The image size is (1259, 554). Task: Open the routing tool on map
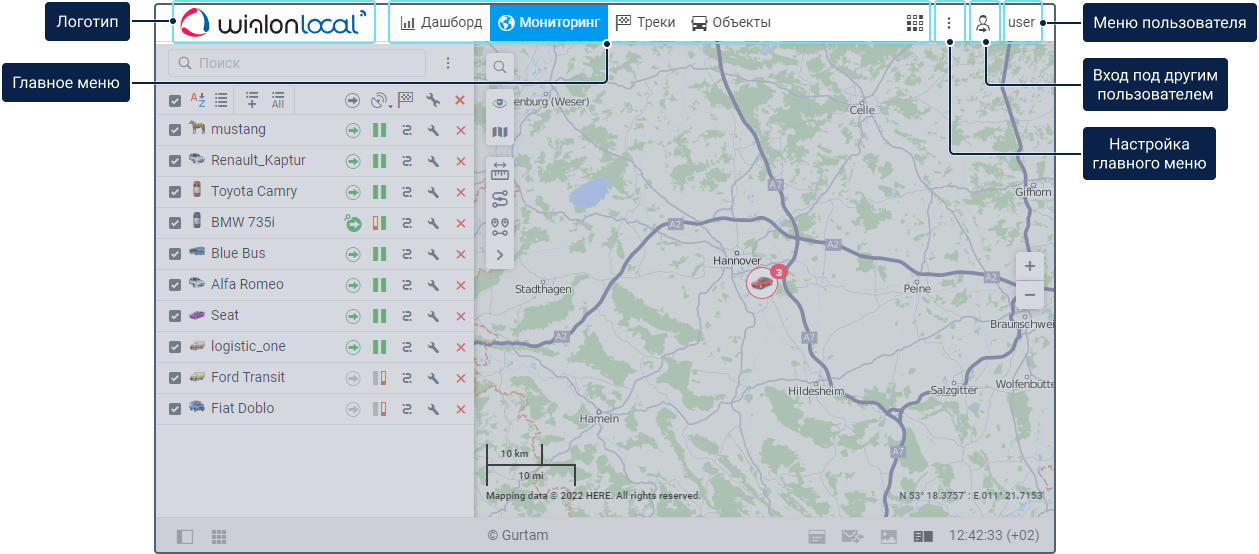(499, 199)
